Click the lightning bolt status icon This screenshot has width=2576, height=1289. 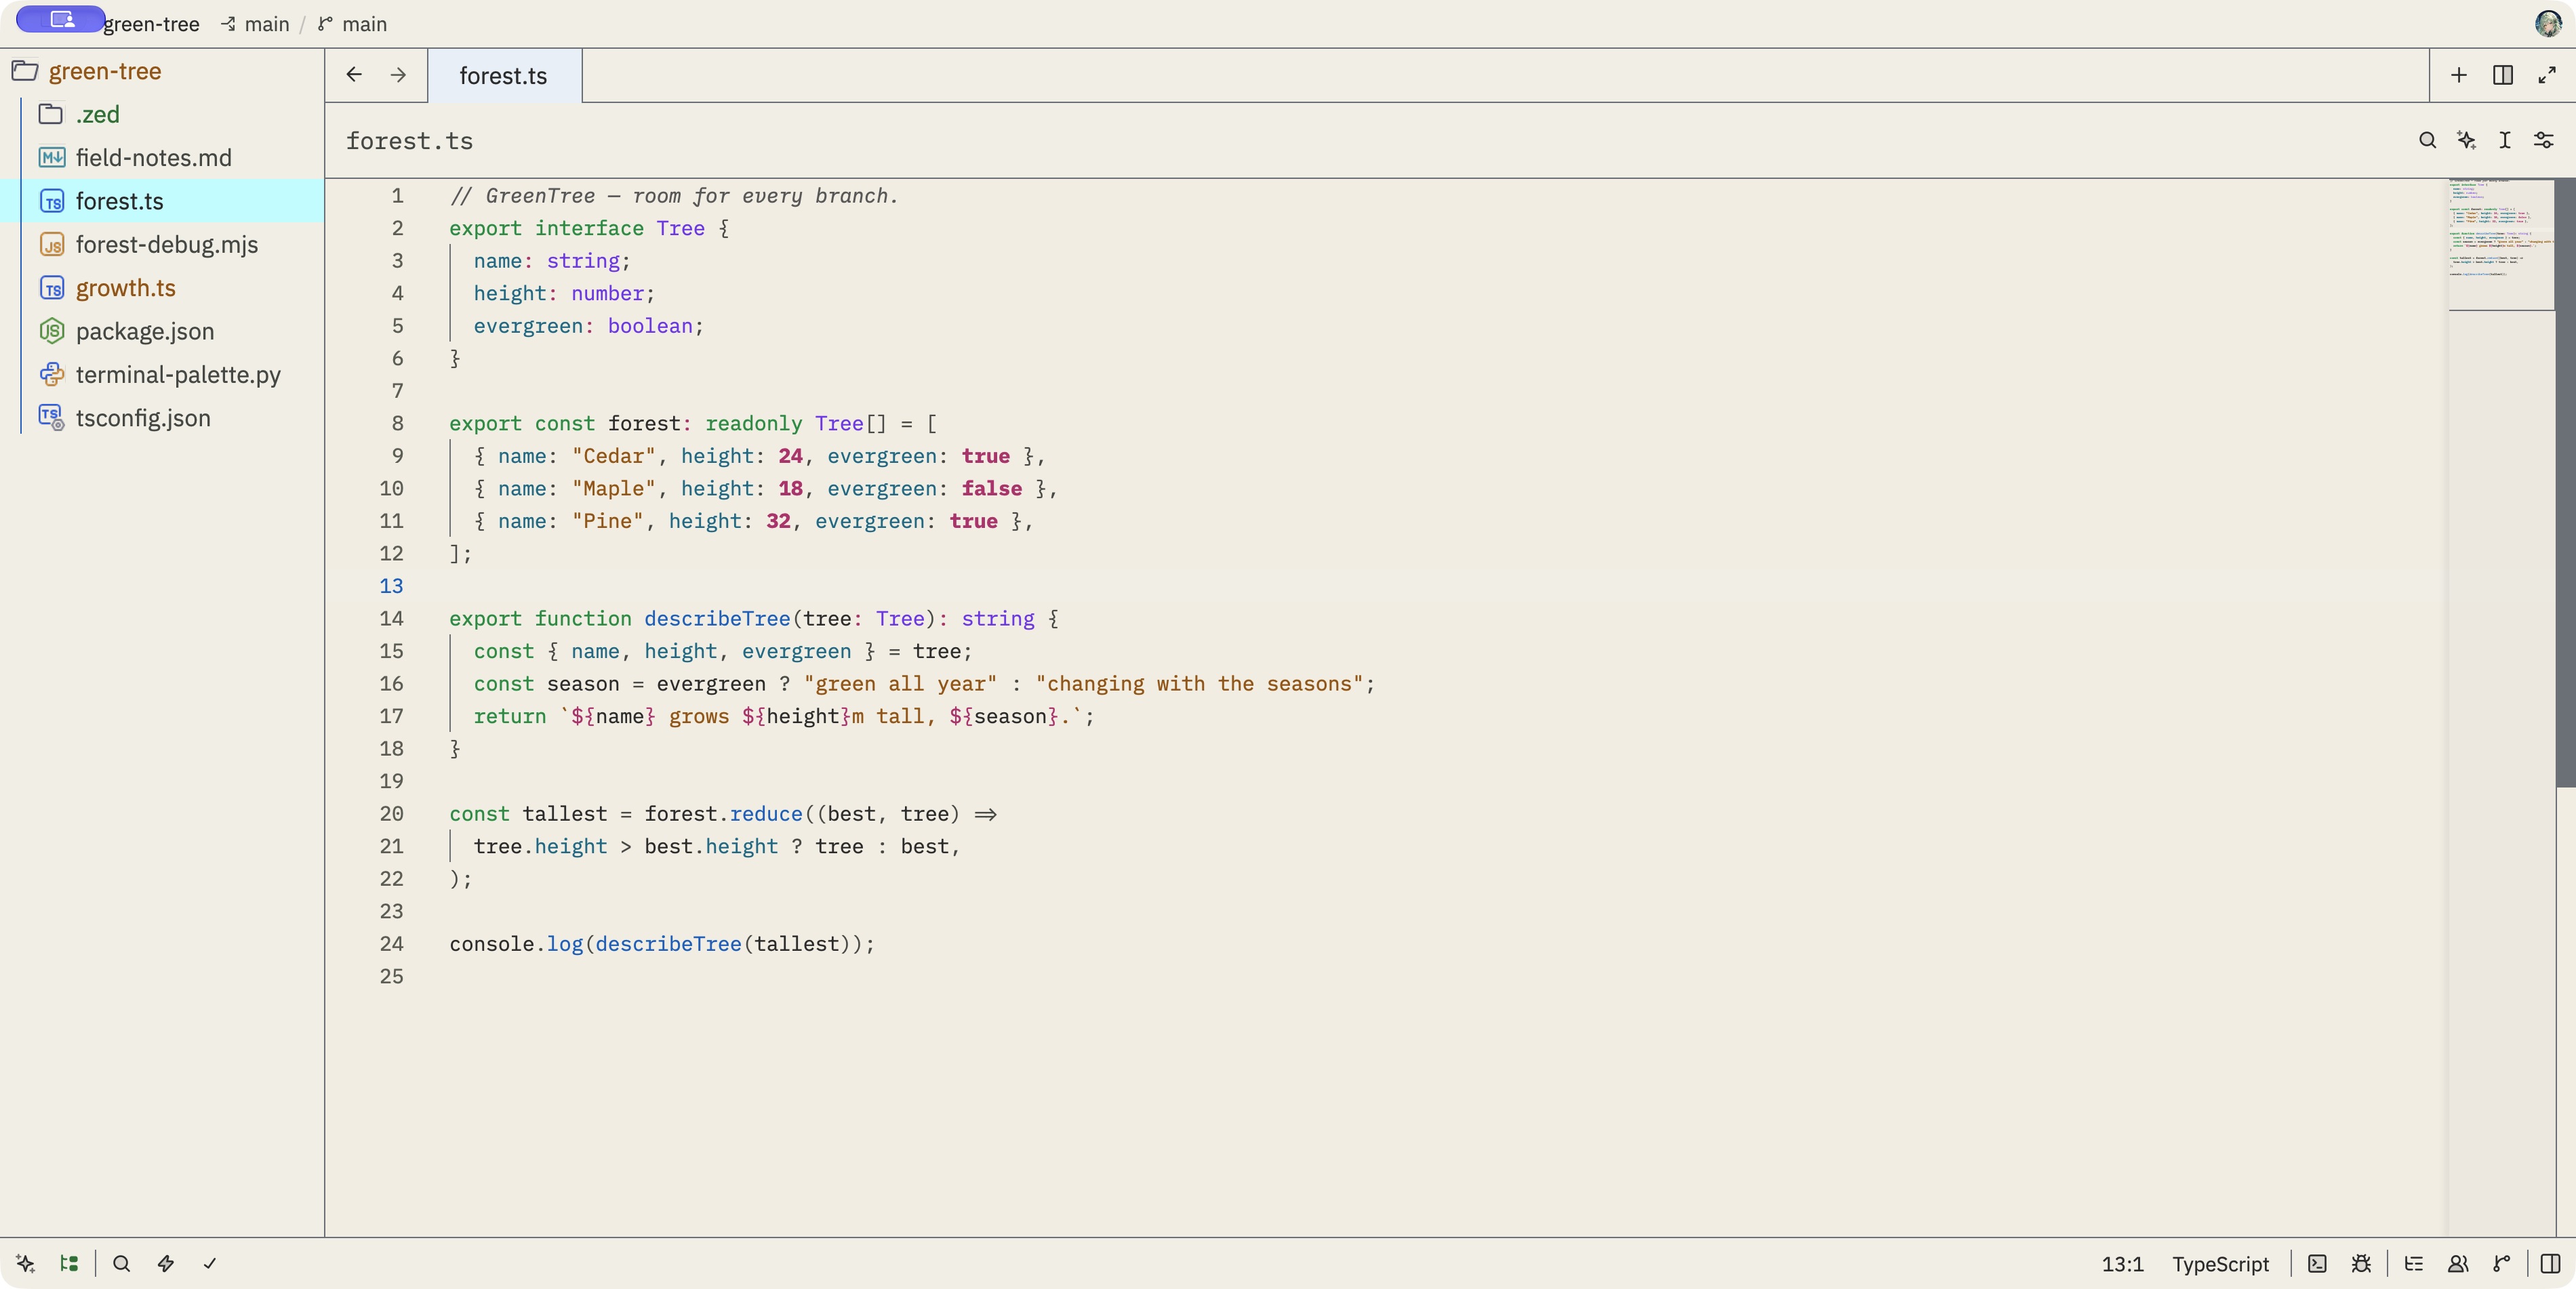coord(166,1263)
